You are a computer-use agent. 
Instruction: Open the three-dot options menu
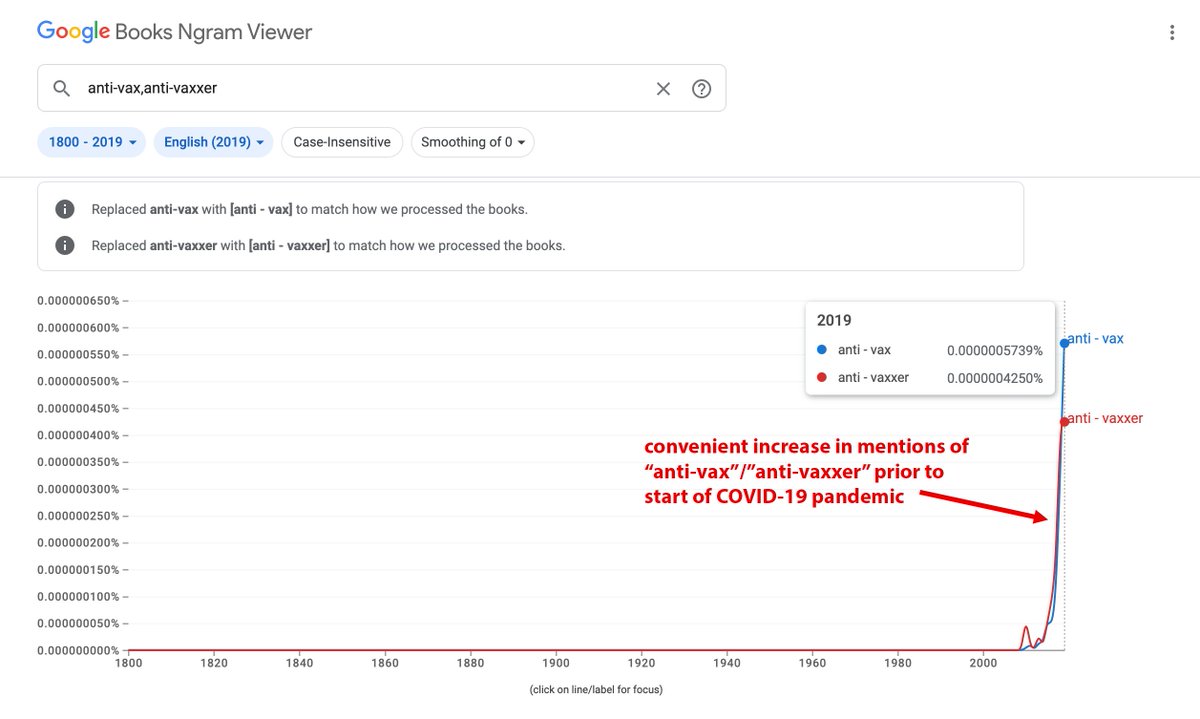pos(1172,33)
